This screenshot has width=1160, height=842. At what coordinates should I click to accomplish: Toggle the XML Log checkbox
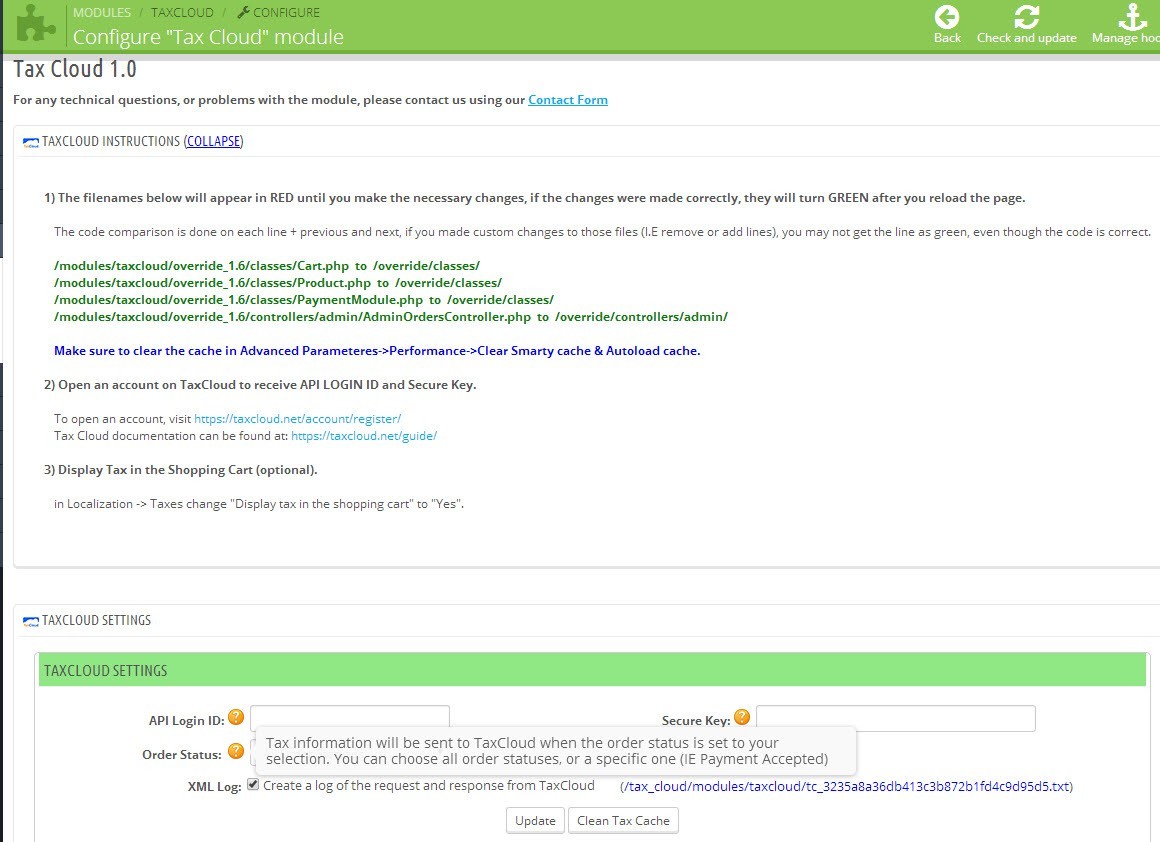tap(253, 784)
